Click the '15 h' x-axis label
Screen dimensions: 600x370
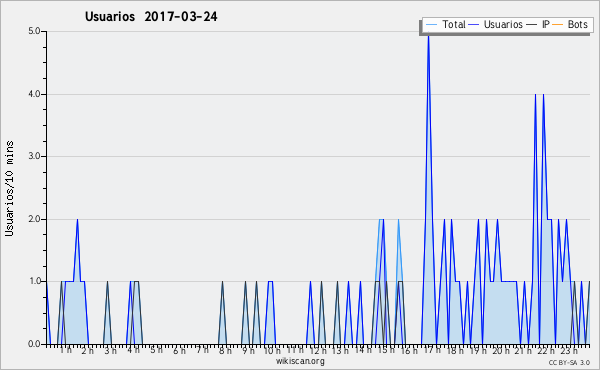pos(386,350)
